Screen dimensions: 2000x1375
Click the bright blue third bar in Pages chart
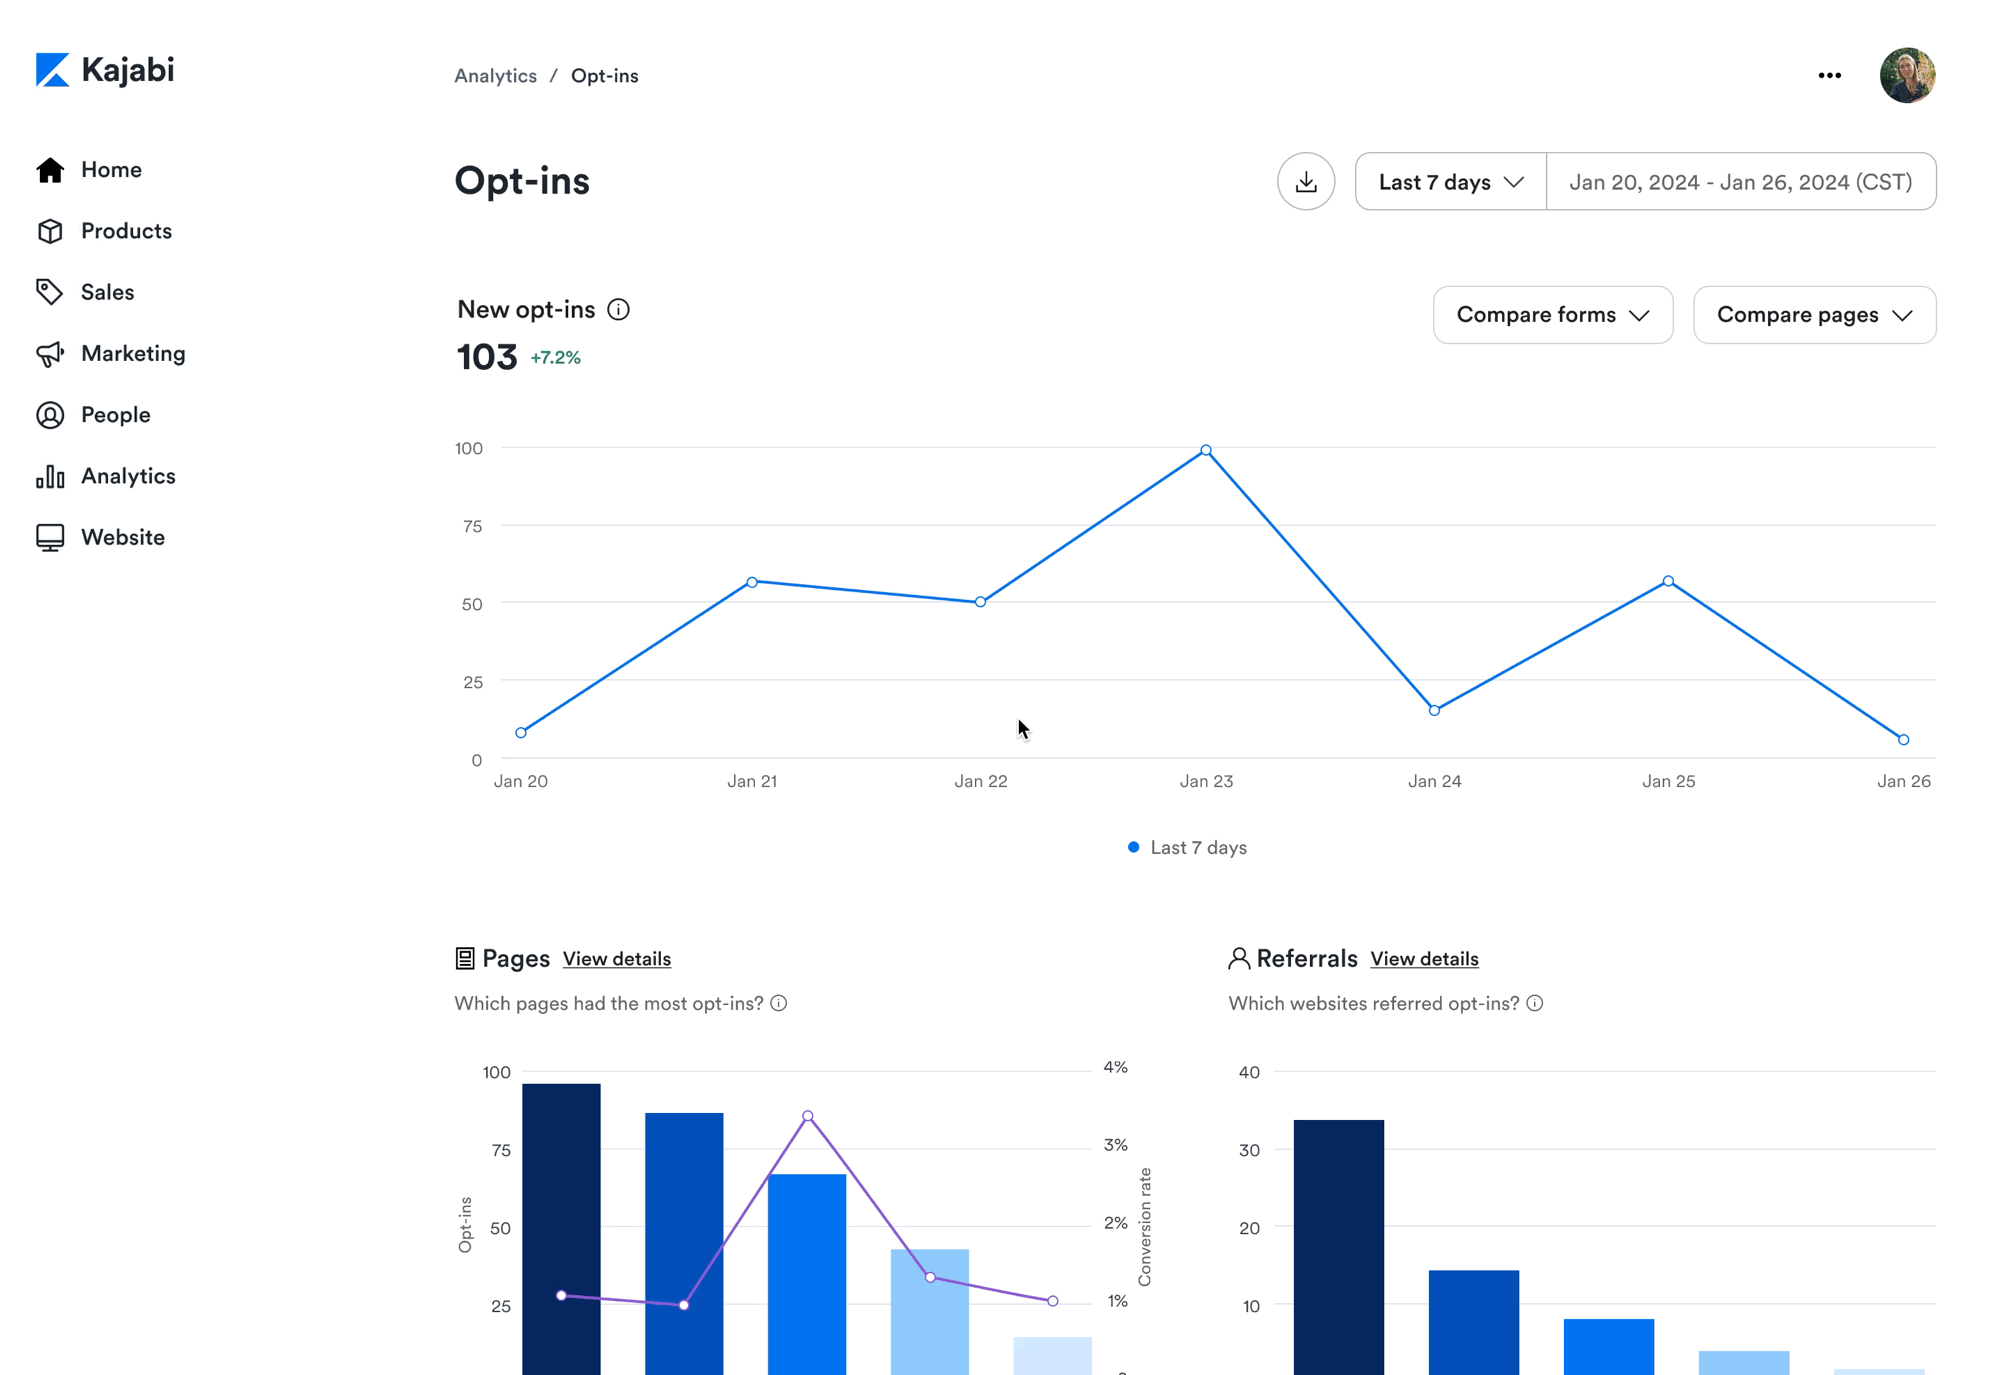pos(807,1274)
